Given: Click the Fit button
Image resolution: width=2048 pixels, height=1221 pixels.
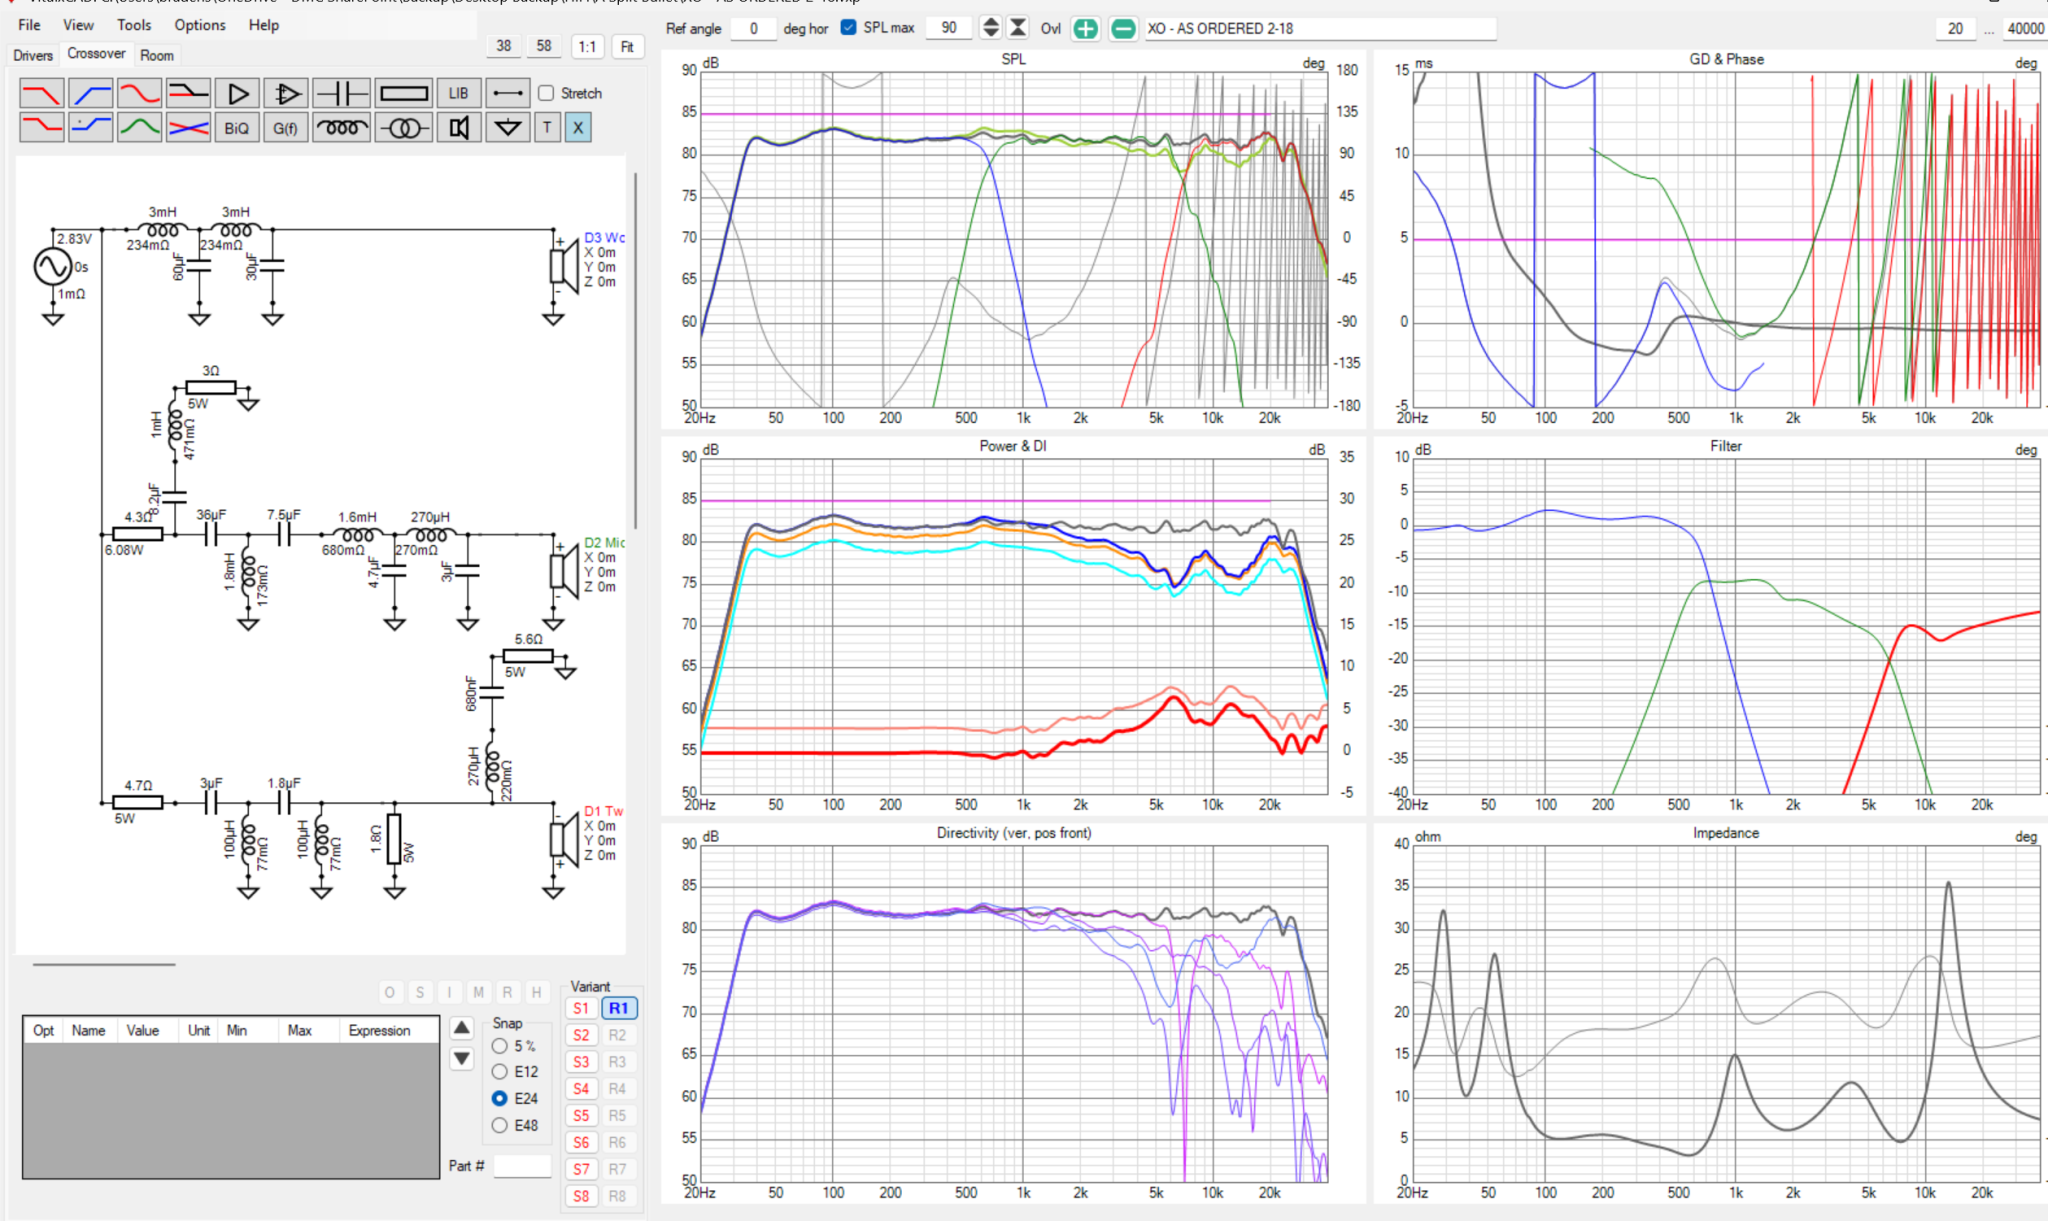Looking at the screenshot, I should 627,46.
